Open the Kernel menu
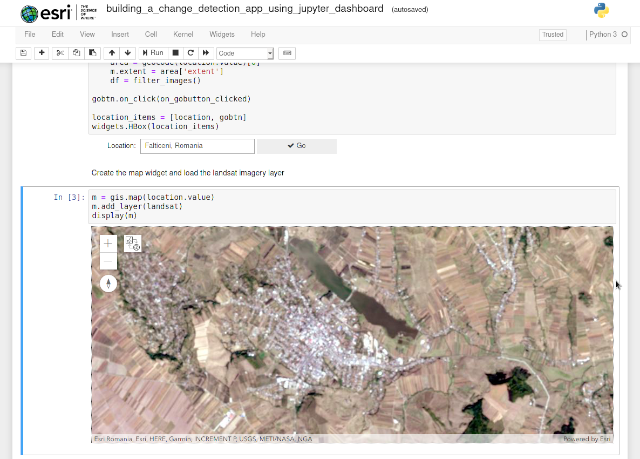 pyautogui.click(x=183, y=35)
